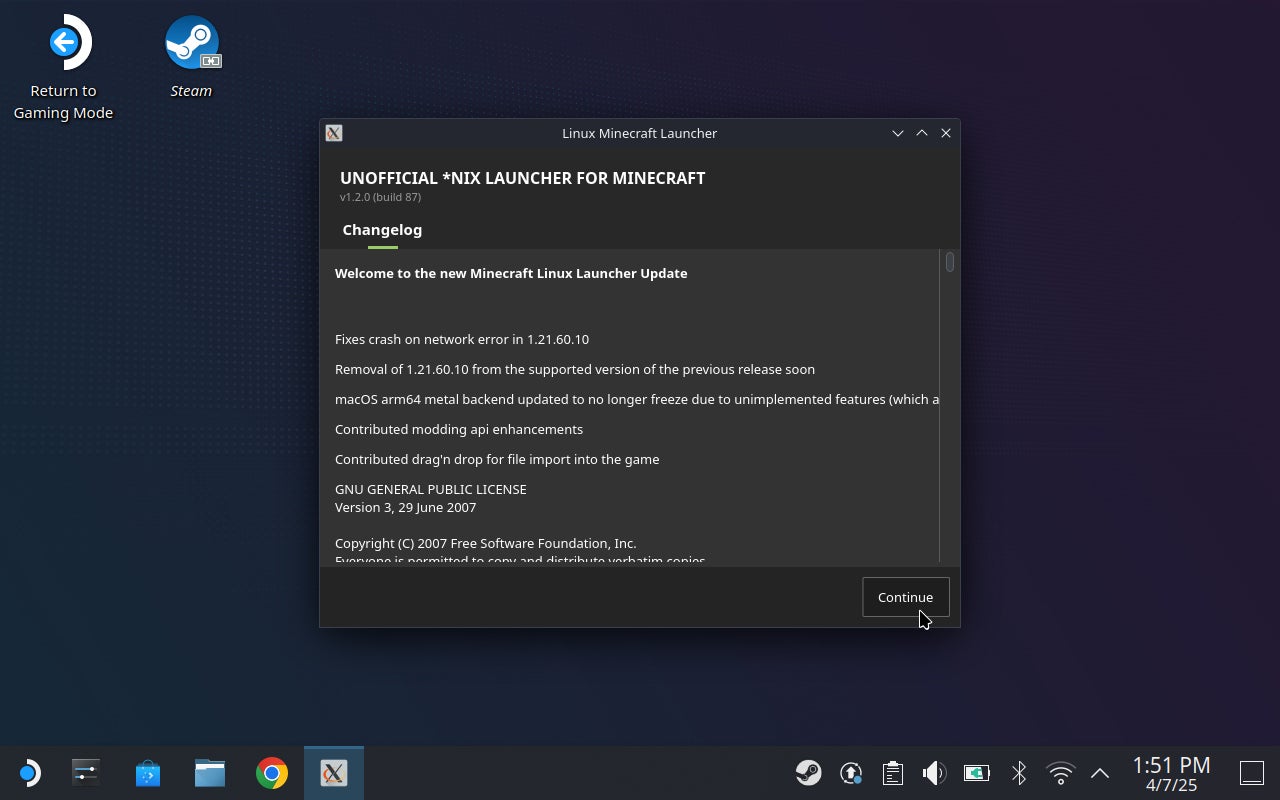The width and height of the screenshot is (1280, 800).
Task: Click the changelog scrollbar
Action: [x=948, y=262]
